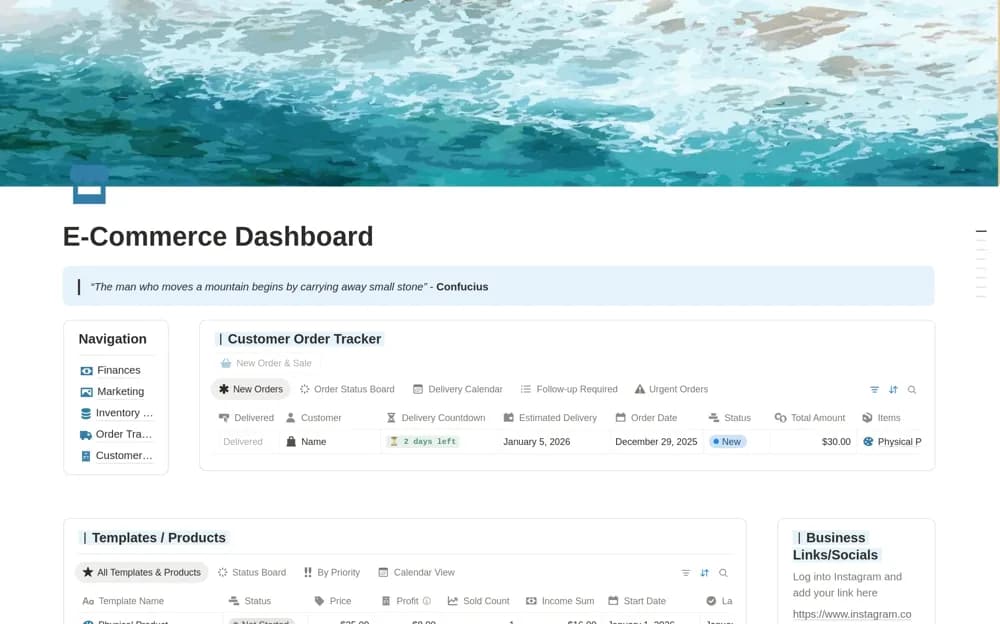Image resolution: width=1000 pixels, height=624 pixels.
Task: Switch to Status Board tab in Templates
Action: coord(252,572)
